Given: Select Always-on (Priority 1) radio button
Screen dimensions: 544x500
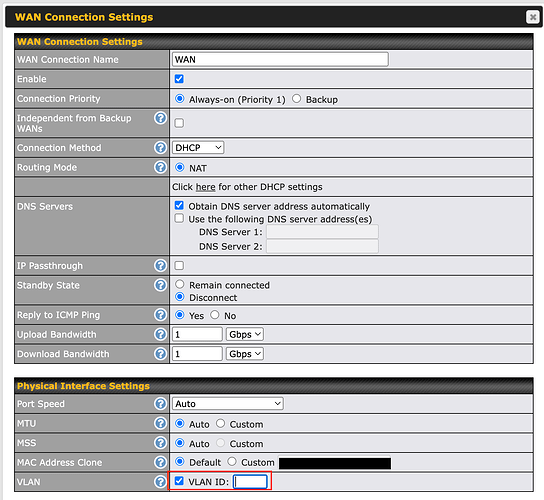Looking at the screenshot, I should (179, 99).
